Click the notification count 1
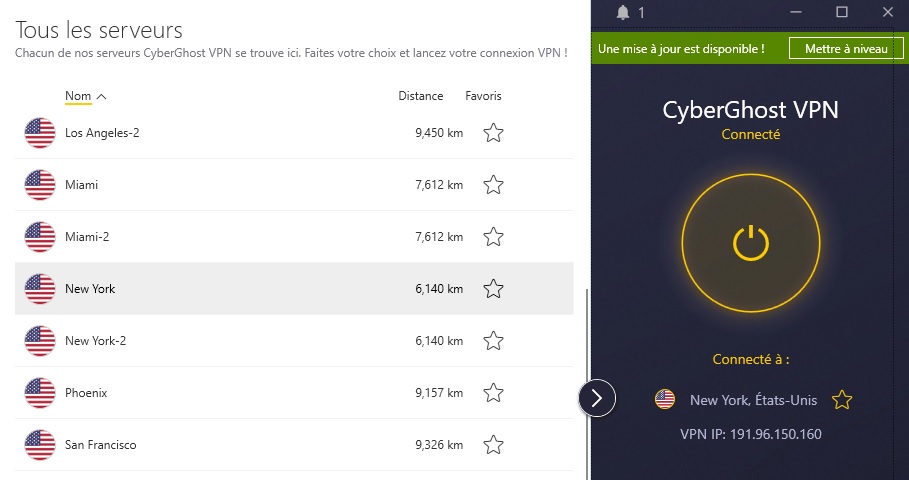The width and height of the screenshot is (909, 480). click(x=641, y=12)
